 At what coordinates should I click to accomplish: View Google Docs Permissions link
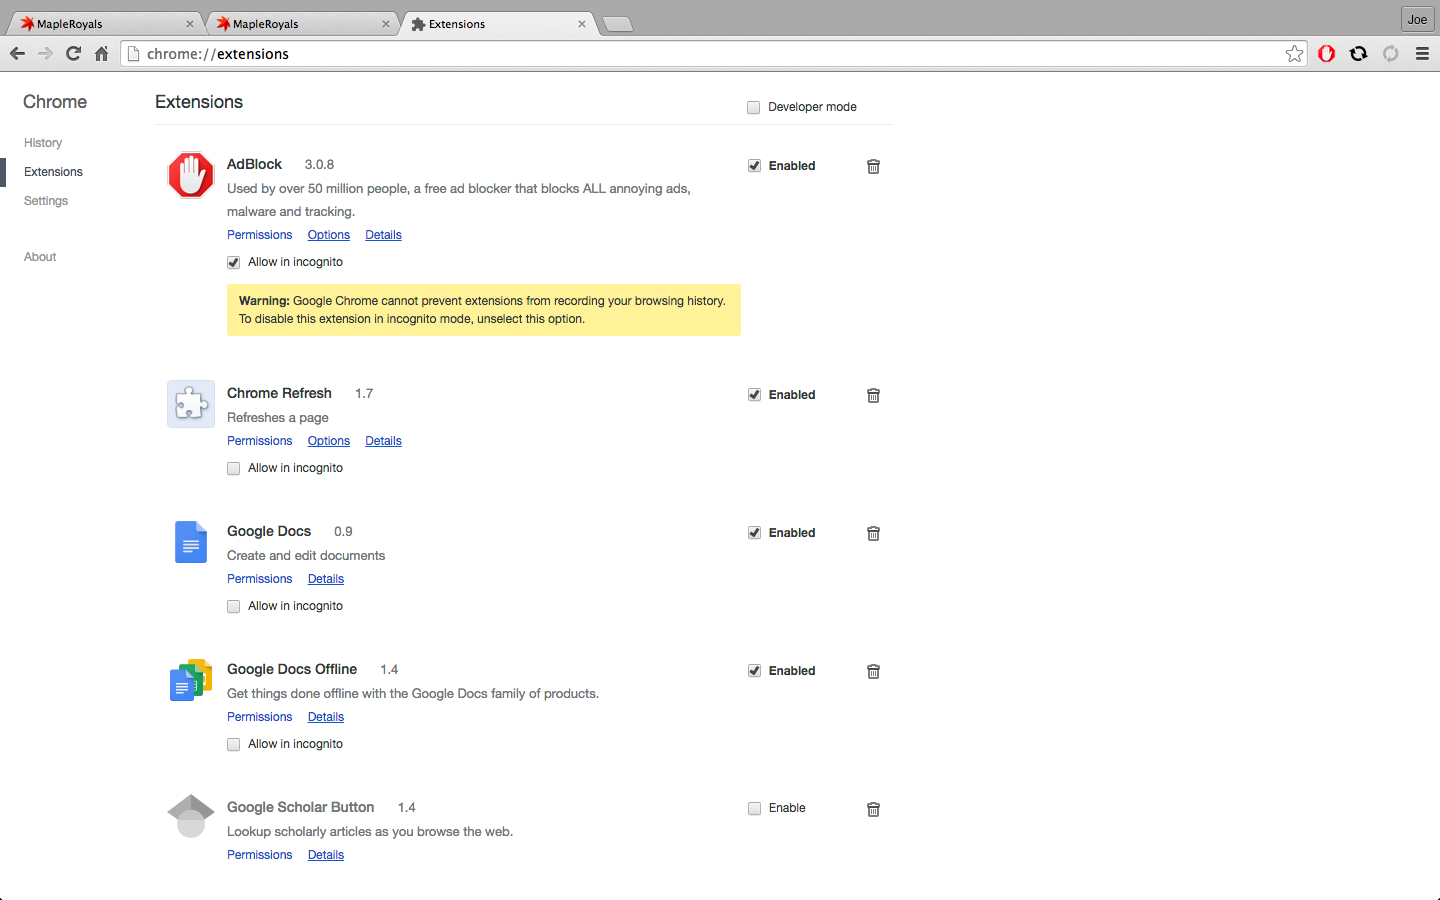(259, 579)
